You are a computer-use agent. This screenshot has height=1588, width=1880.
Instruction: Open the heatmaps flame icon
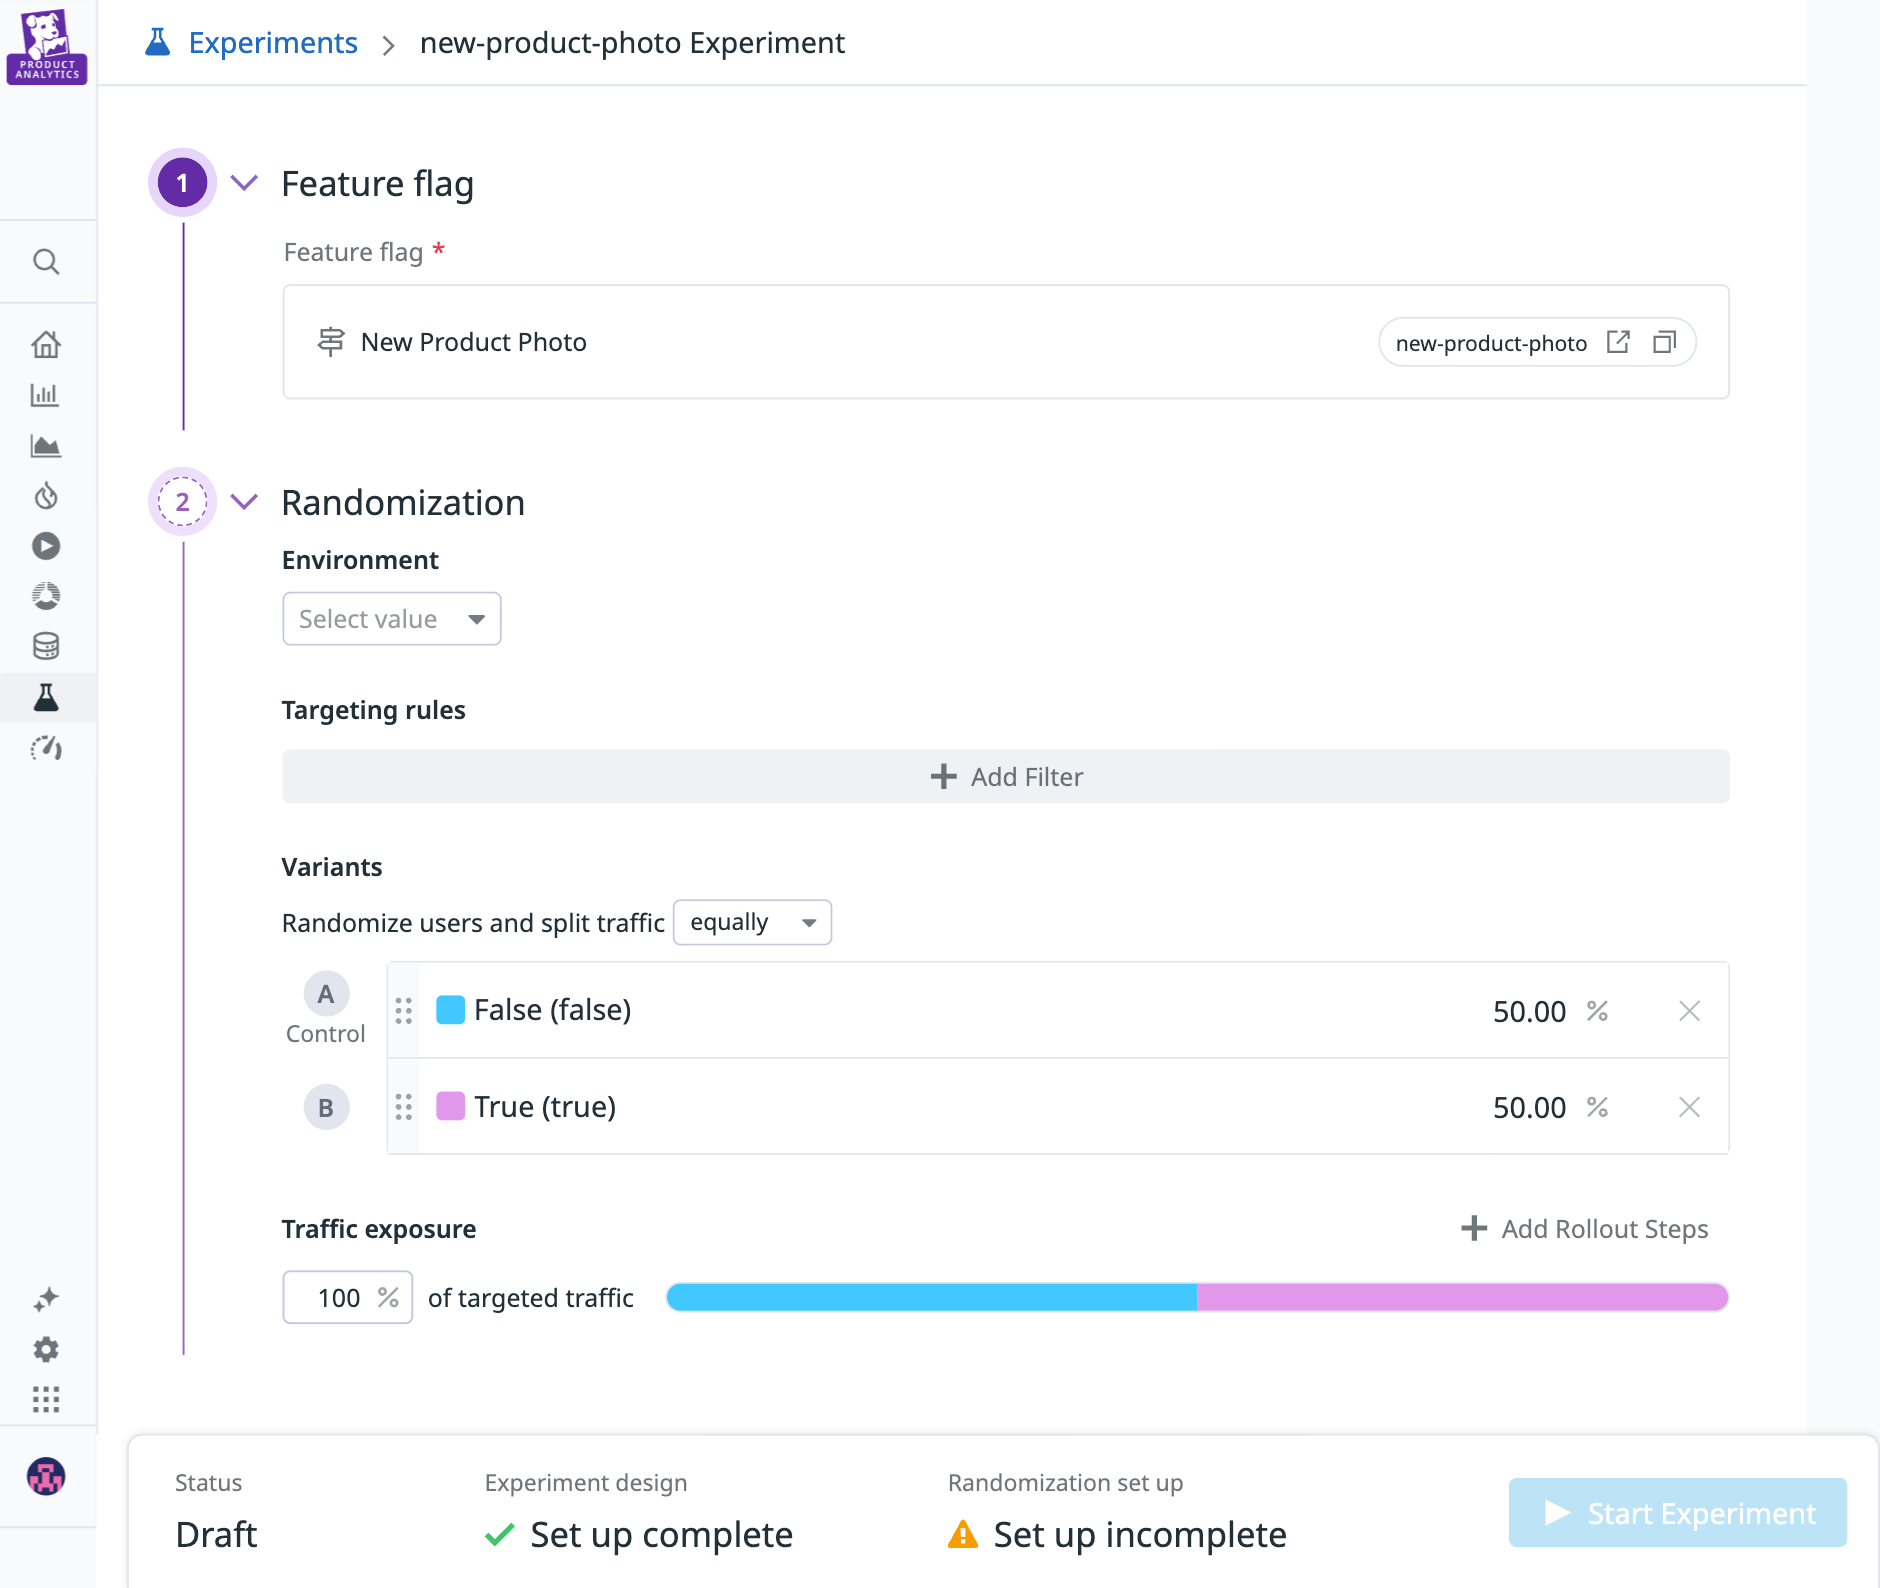point(46,496)
